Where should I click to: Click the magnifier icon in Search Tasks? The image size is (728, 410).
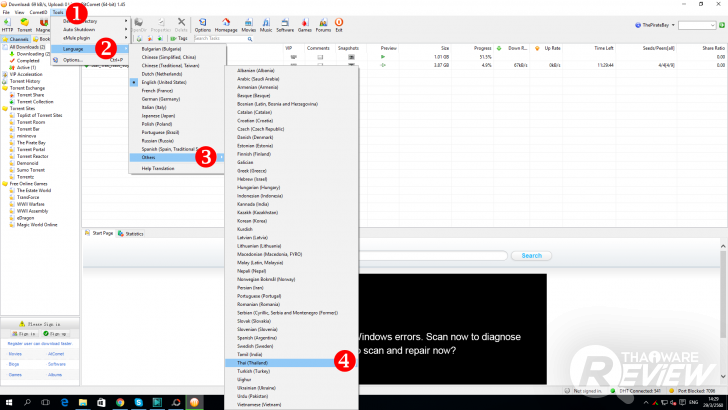click(x=250, y=39)
